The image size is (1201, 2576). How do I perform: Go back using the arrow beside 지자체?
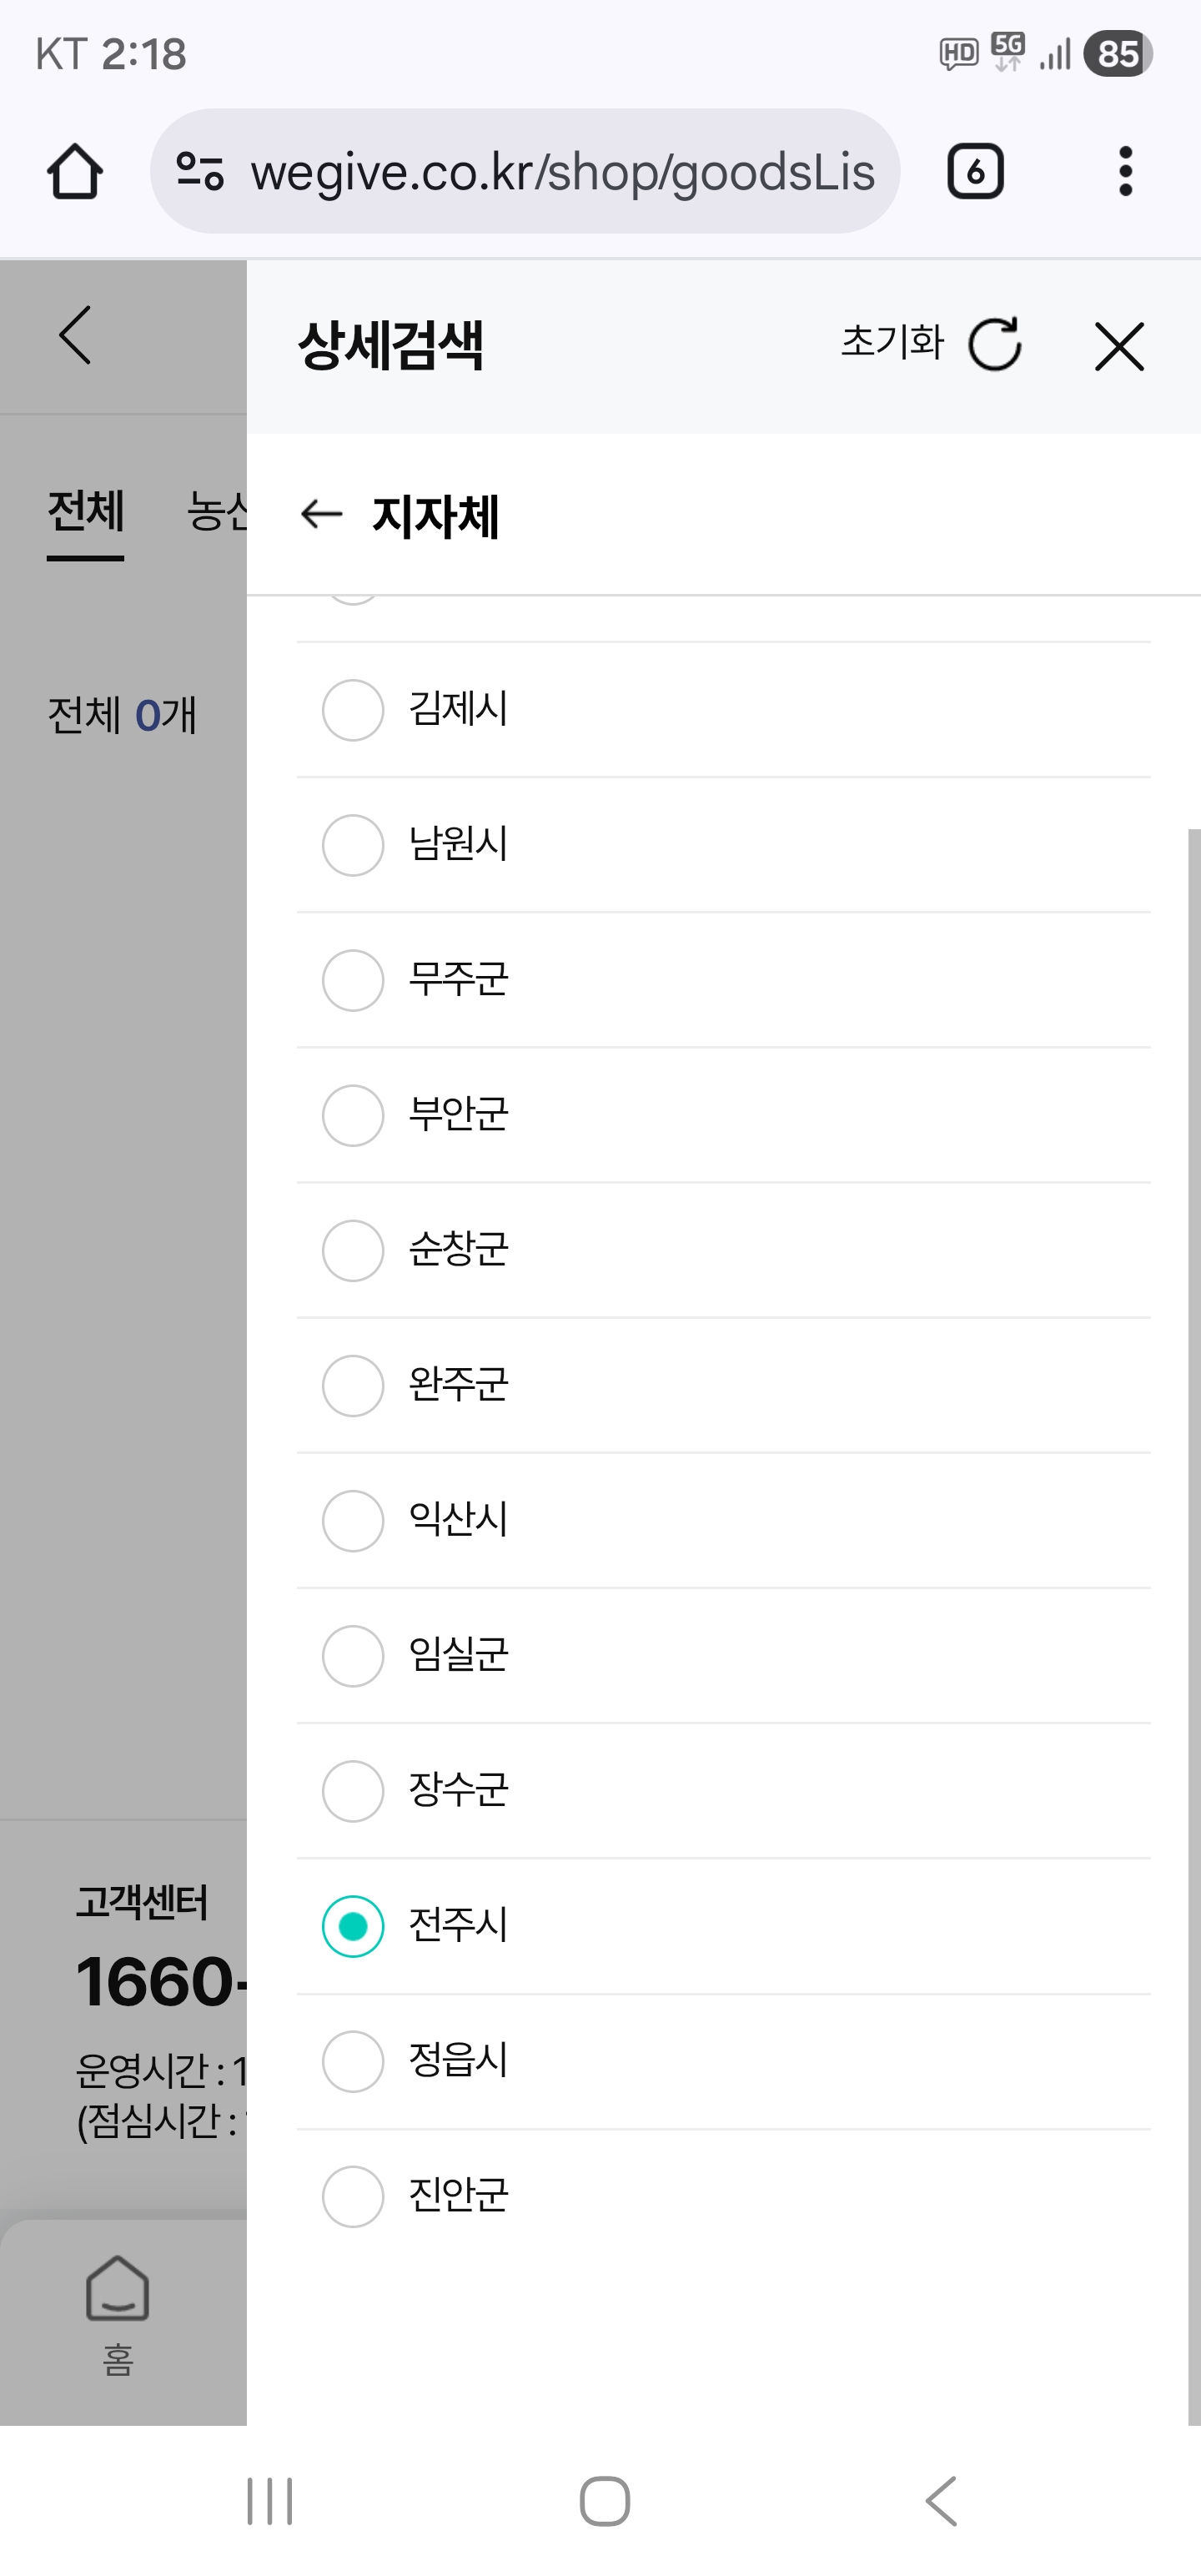[x=321, y=514]
